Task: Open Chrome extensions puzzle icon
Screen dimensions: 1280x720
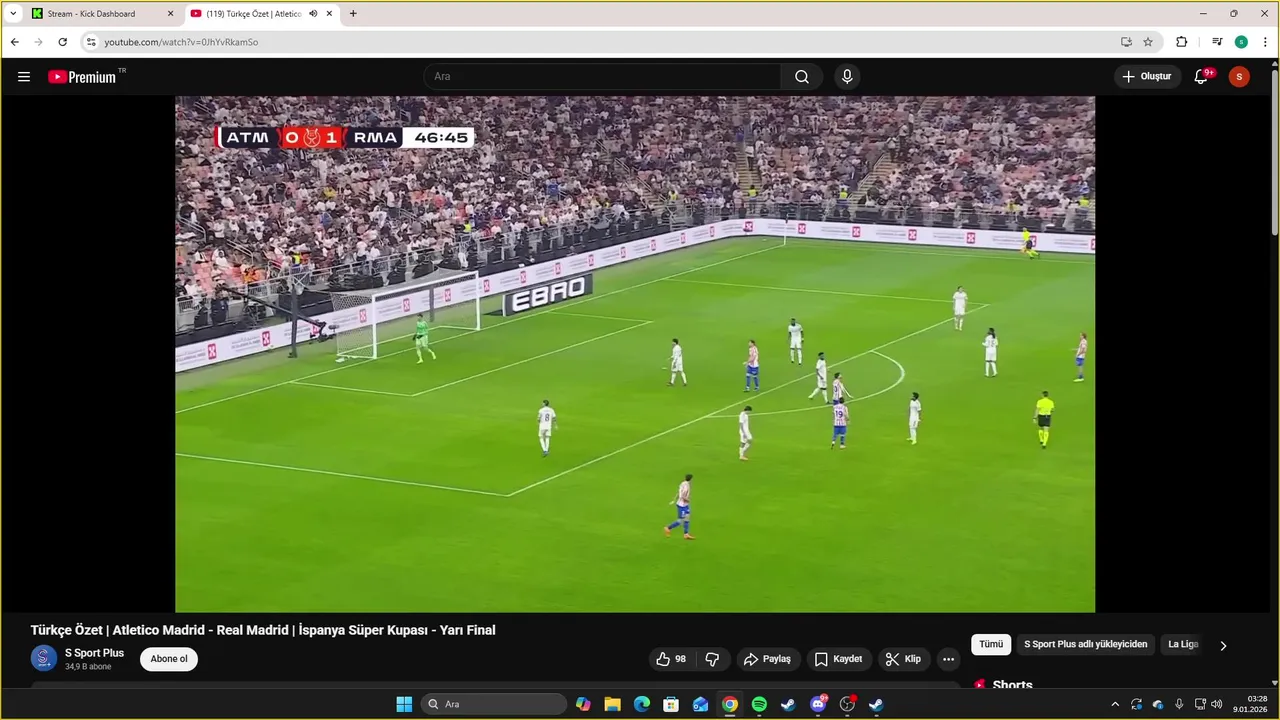Action: tap(1181, 42)
